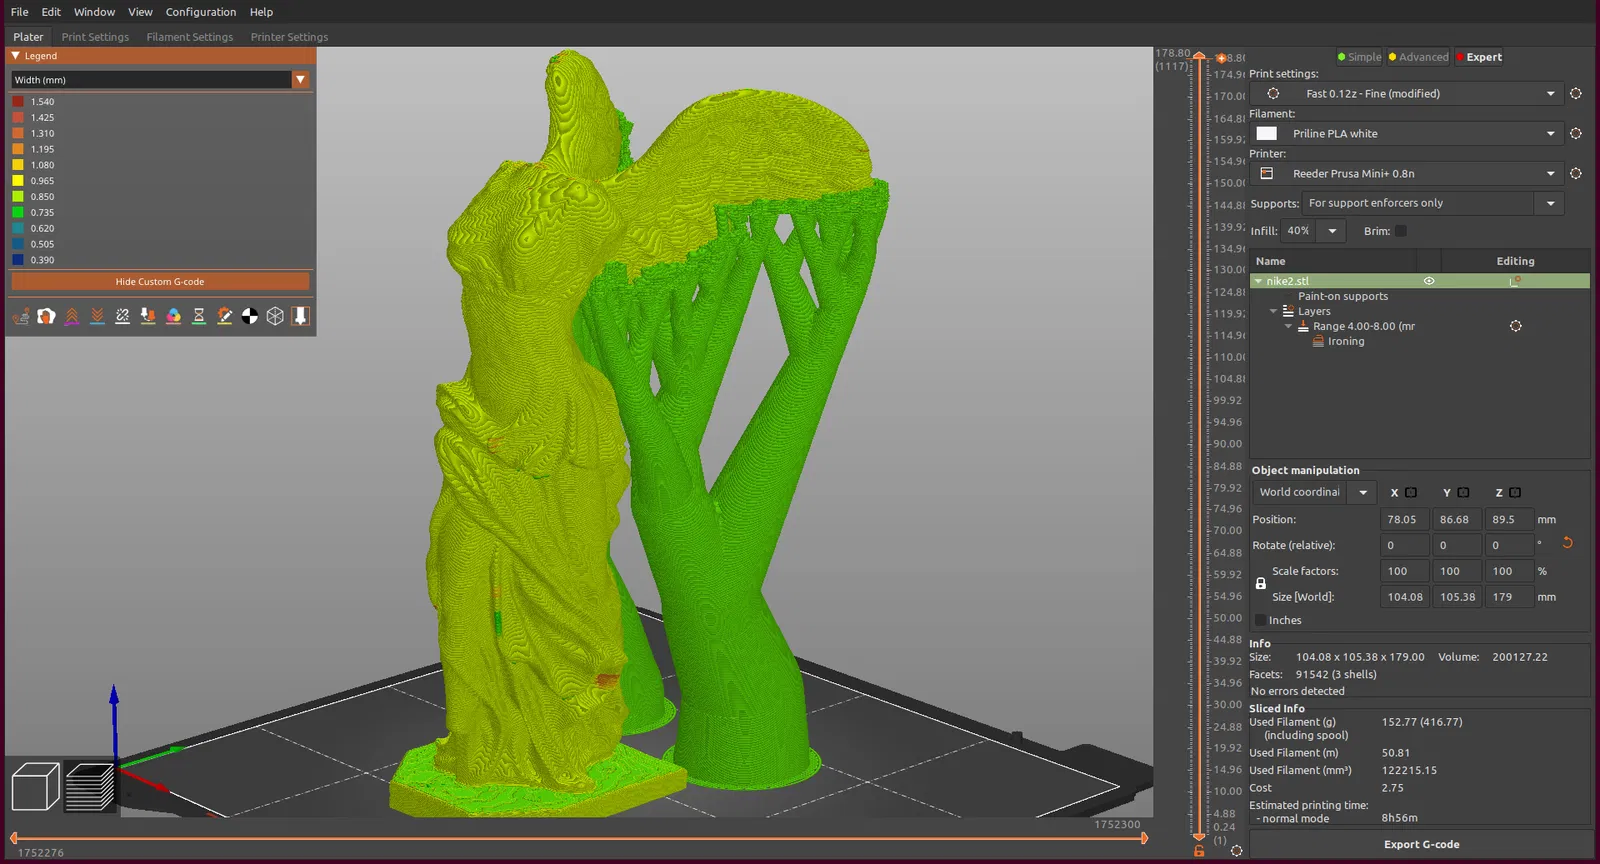Open the Width (mm) view type dropdown
1600x864 pixels.
point(300,80)
